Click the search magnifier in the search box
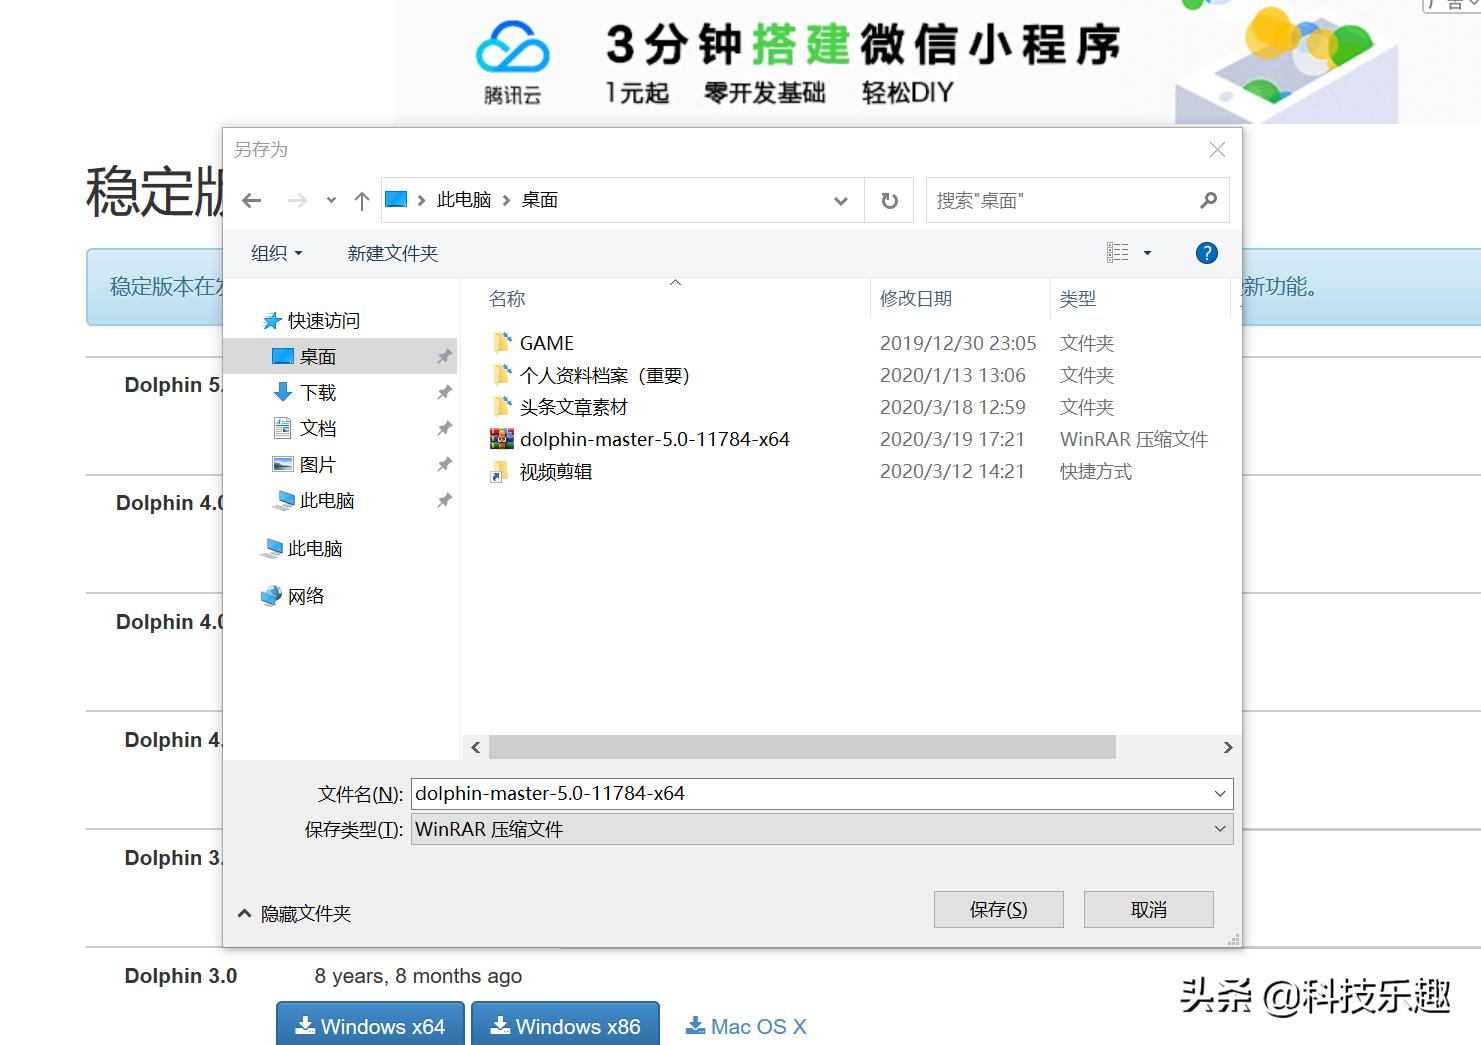 coord(1210,200)
